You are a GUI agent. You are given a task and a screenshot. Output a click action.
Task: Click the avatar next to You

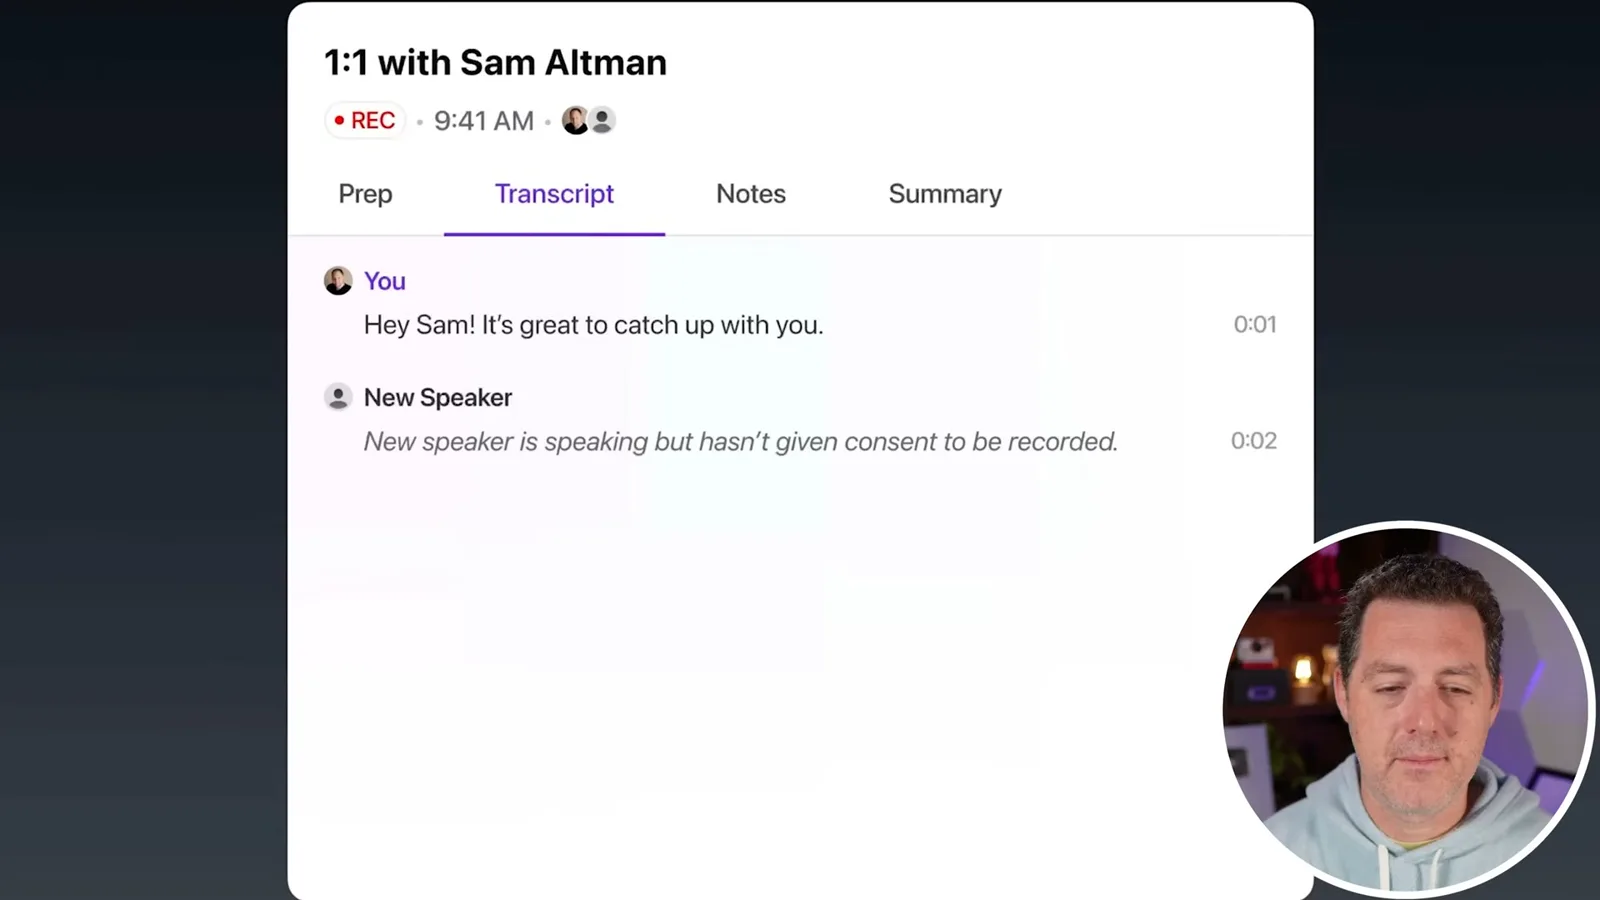tap(338, 281)
